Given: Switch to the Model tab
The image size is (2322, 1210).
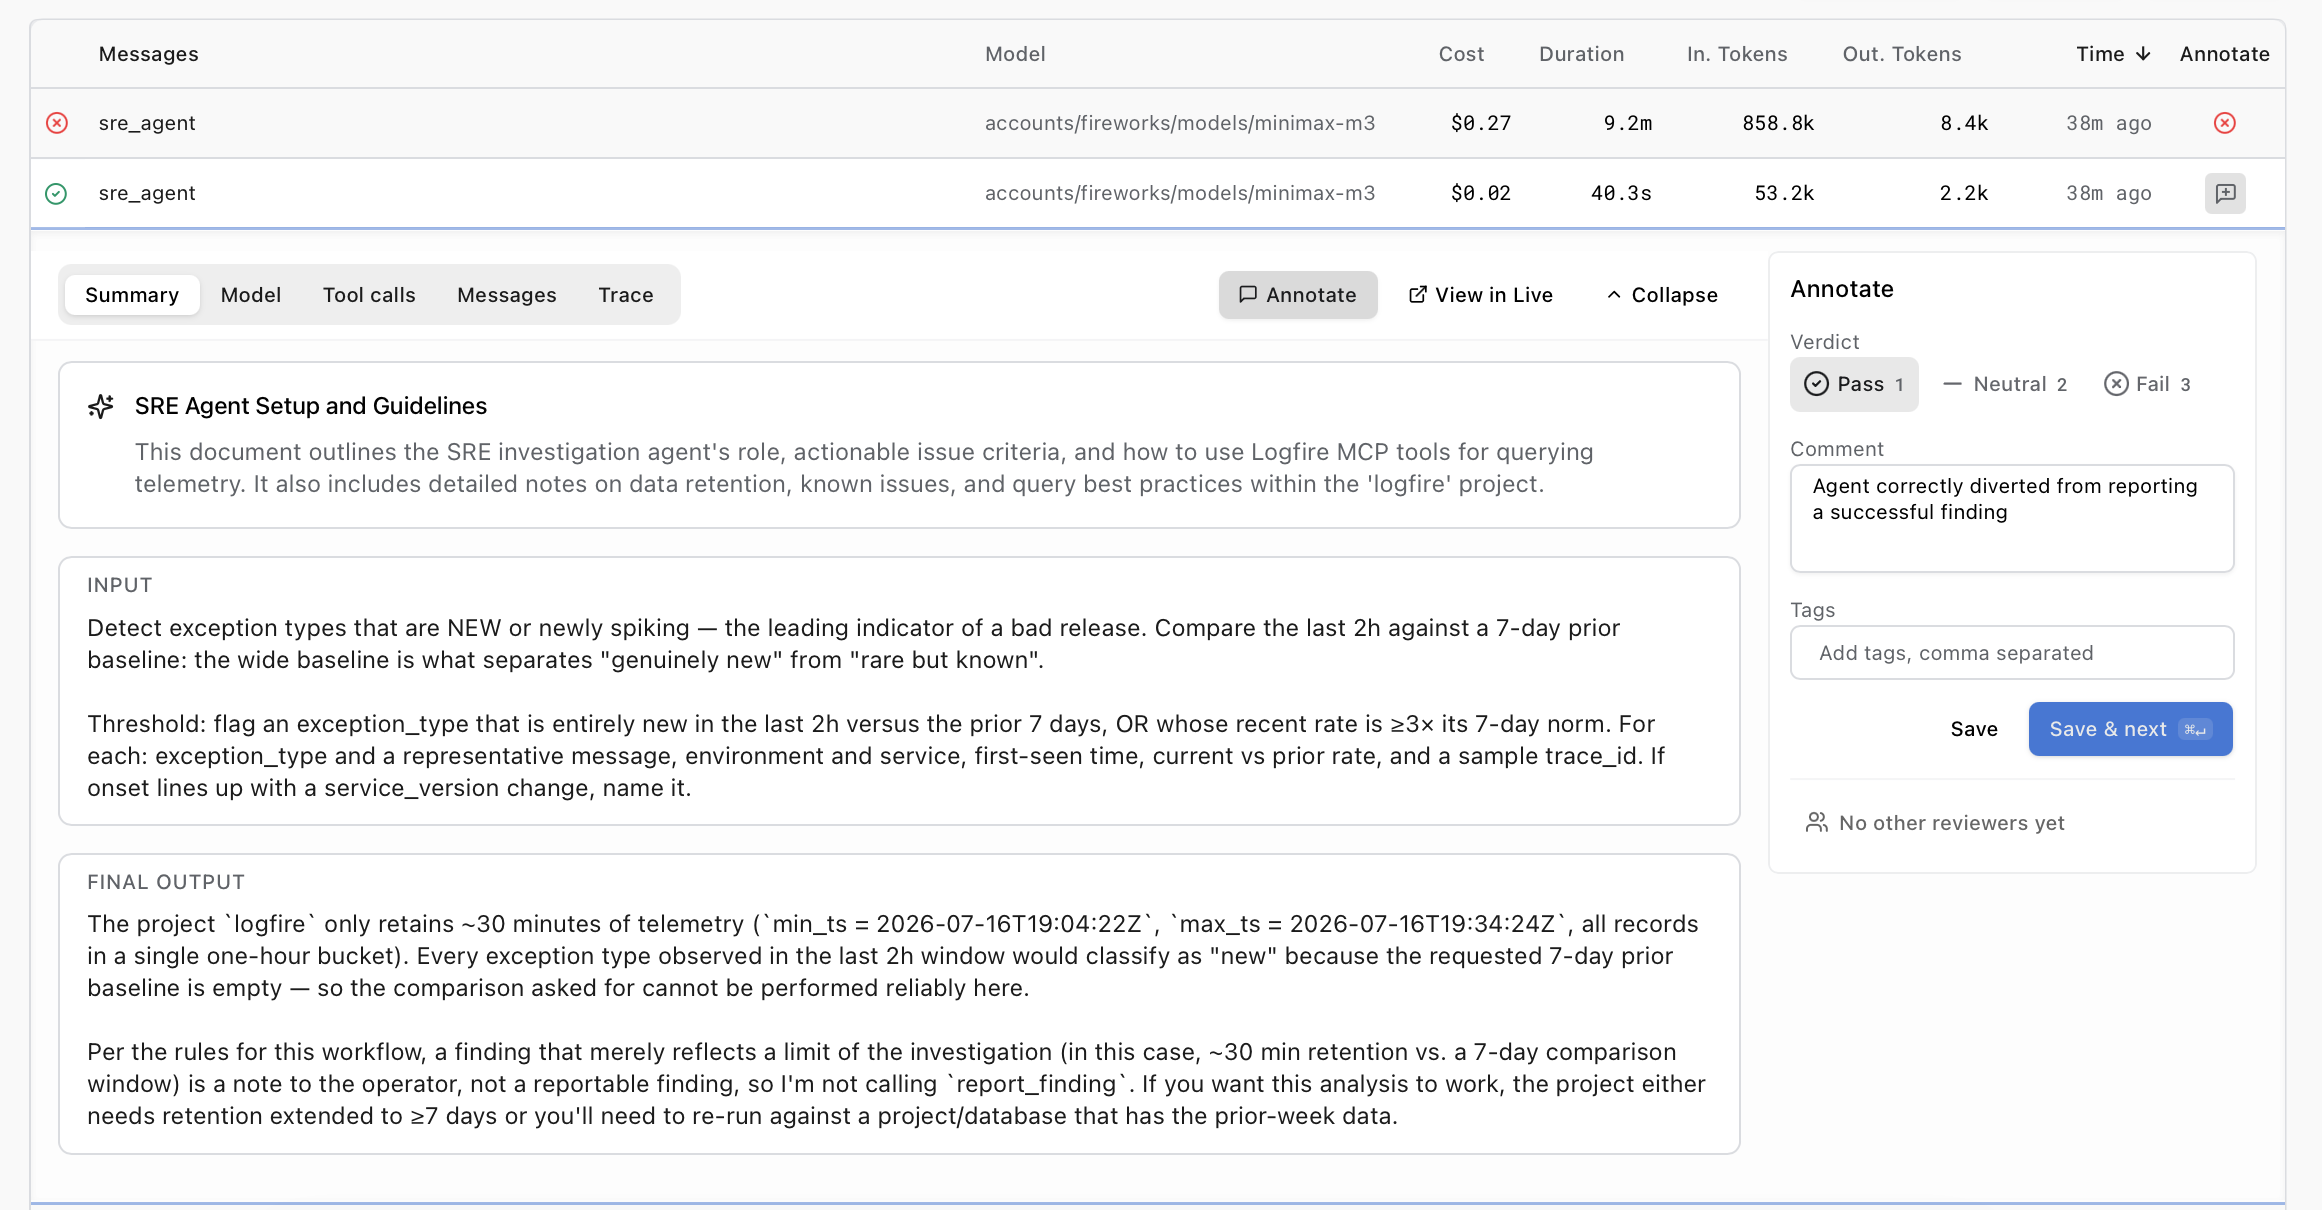Looking at the screenshot, I should pyautogui.click(x=251, y=295).
